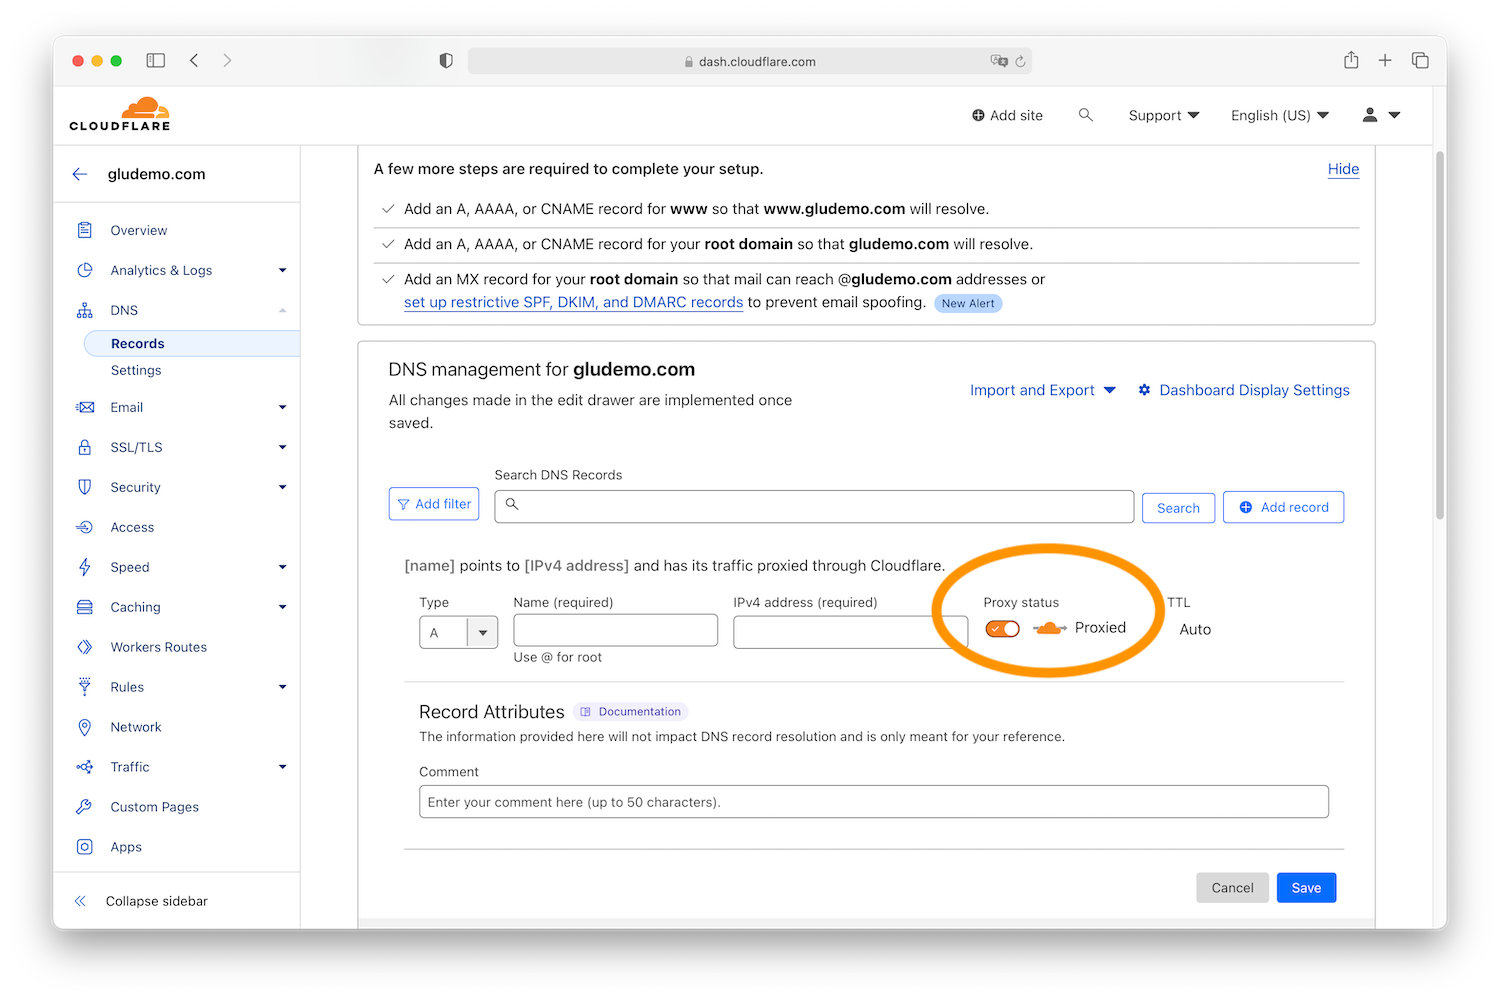
Task: Expand the Traffic sidebar section
Action: click(283, 767)
